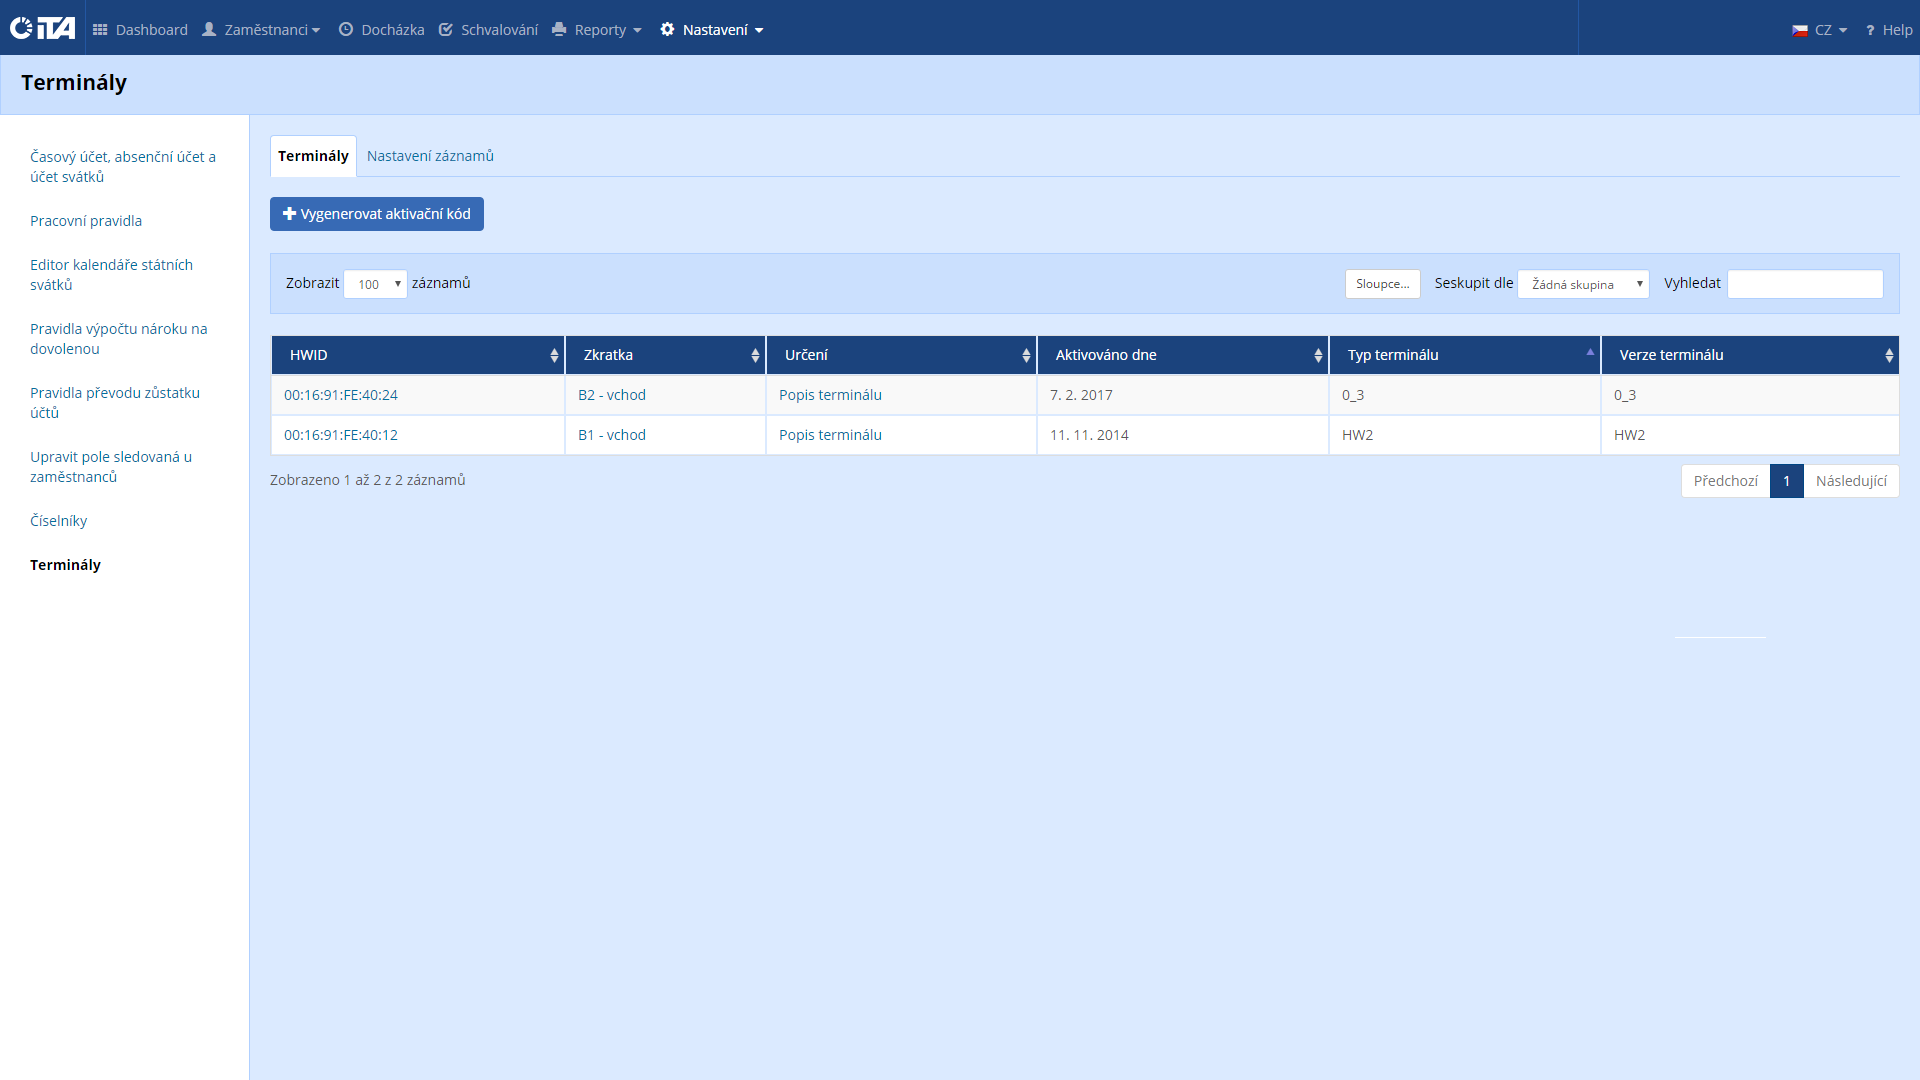Open Pracovní pravidla in sidebar
This screenshot has height=1080, width=1920.
point(86,221)
